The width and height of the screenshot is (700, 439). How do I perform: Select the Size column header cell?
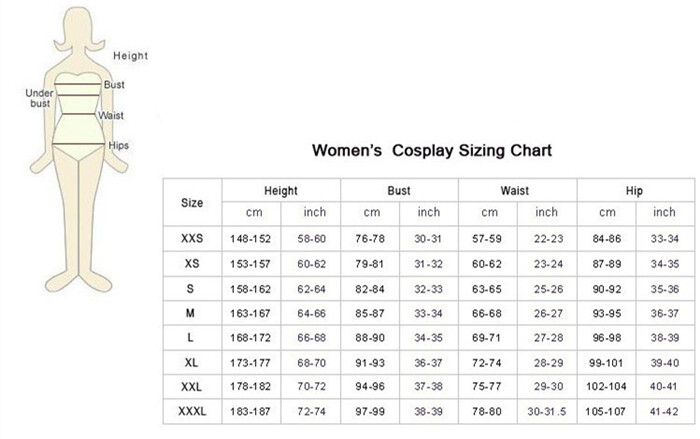coord(192,202)
